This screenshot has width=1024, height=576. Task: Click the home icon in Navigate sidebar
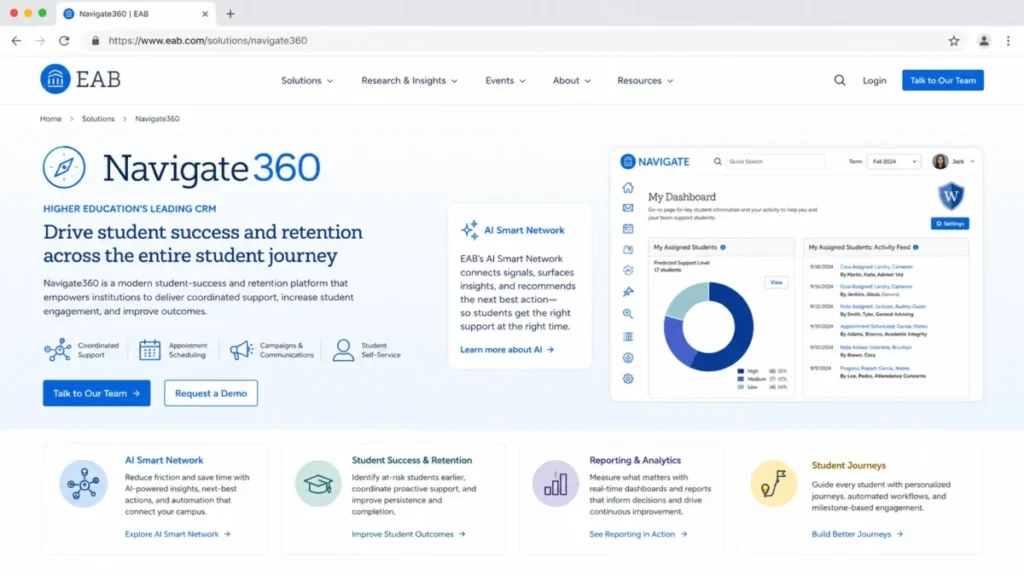pyautogui.click(x=628, y=187)
